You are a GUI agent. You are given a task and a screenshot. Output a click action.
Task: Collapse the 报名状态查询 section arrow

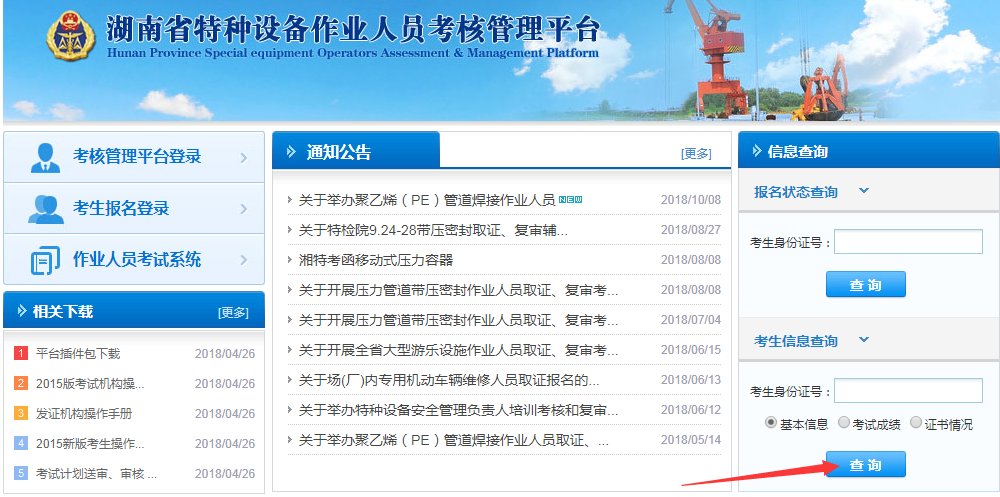tap(864, 190)
